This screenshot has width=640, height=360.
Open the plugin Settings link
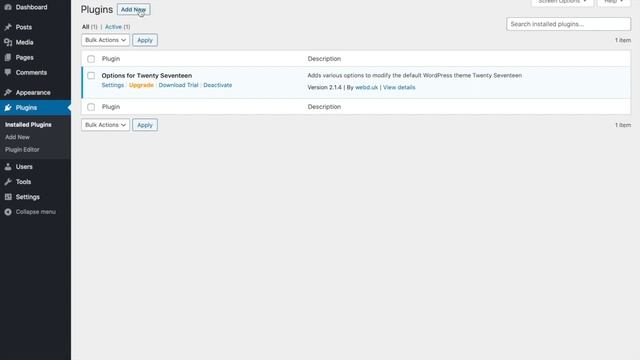coord(113,85)
